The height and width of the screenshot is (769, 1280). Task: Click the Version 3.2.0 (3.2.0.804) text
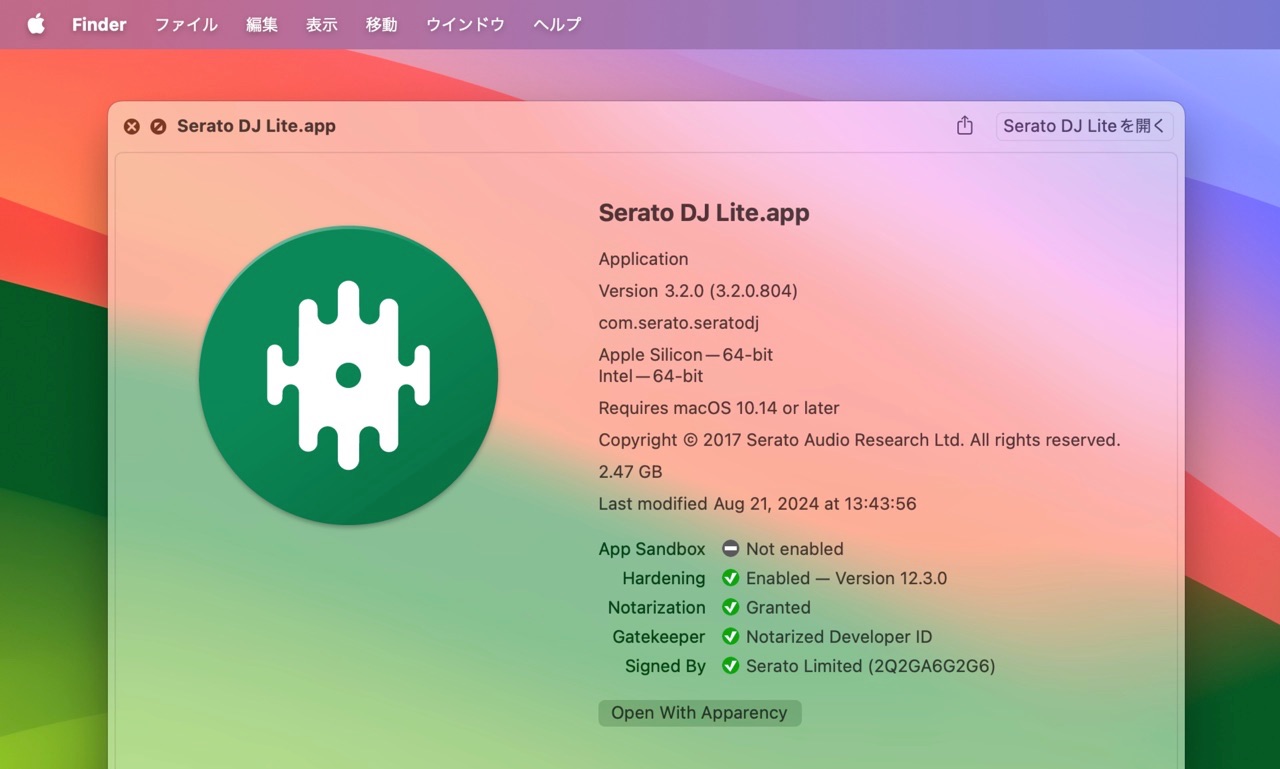pos(698,291)
